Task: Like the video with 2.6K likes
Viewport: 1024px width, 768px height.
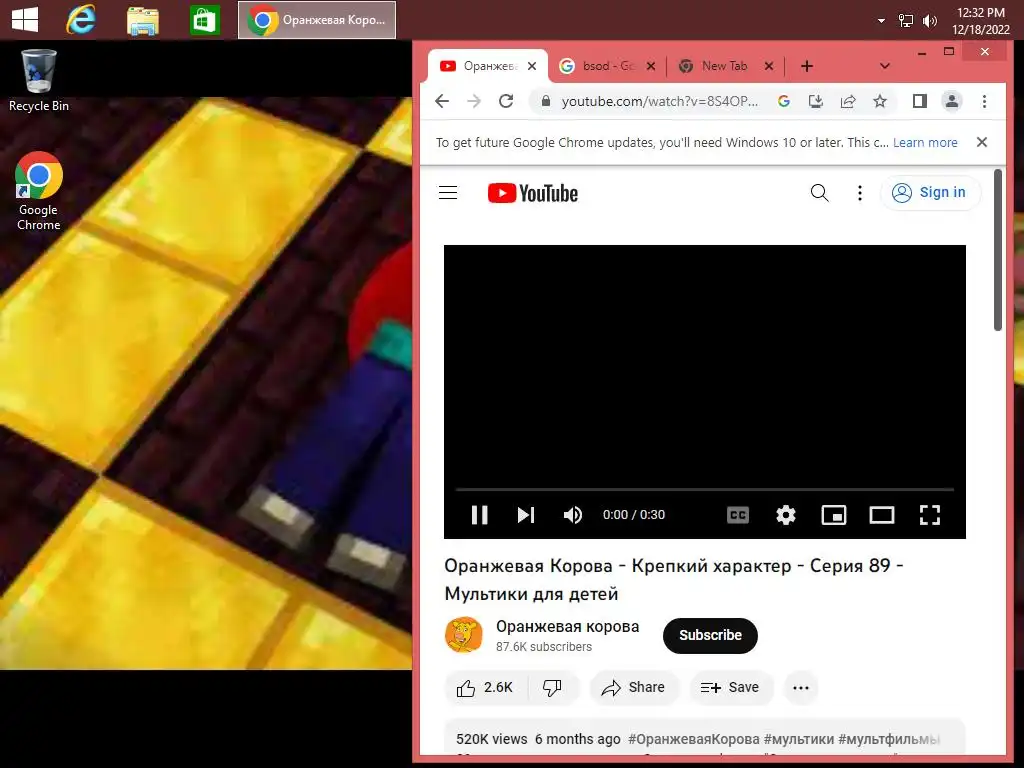Action: pos(485,688)
